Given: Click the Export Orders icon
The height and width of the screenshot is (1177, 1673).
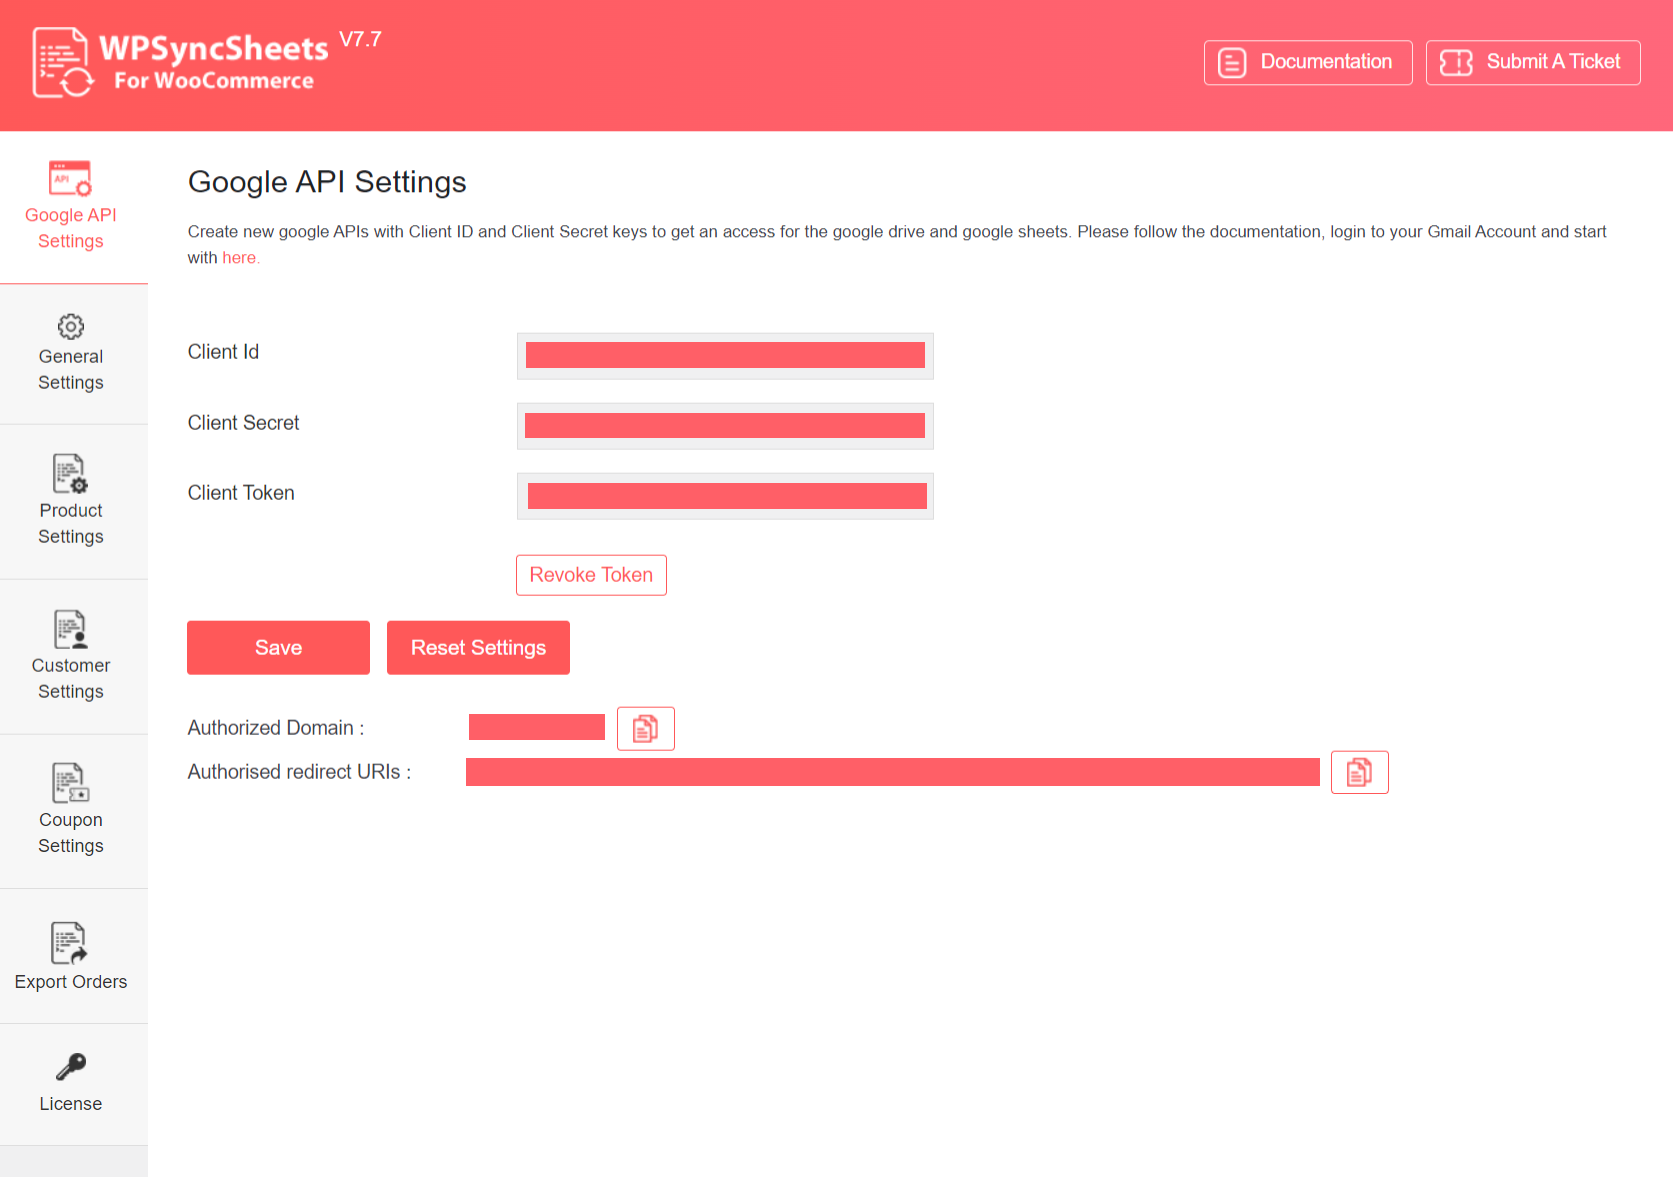Looking at the screenshot, I should [x=70, y=943].
